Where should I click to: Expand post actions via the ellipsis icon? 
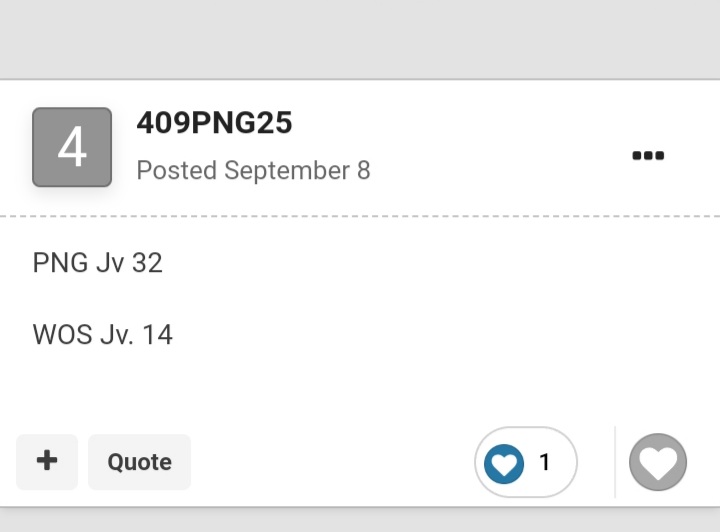tap(648, 156)
